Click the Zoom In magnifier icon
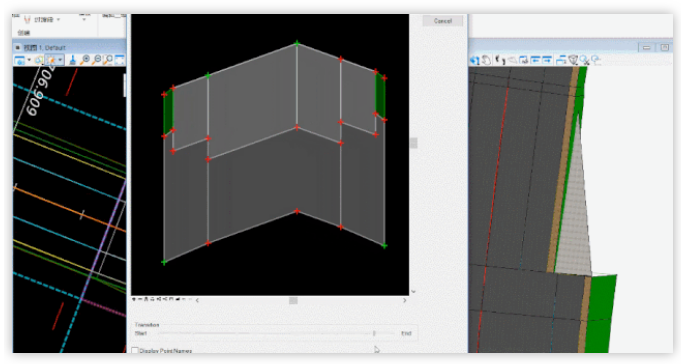 pyautogui.click(x=86, y=60)
